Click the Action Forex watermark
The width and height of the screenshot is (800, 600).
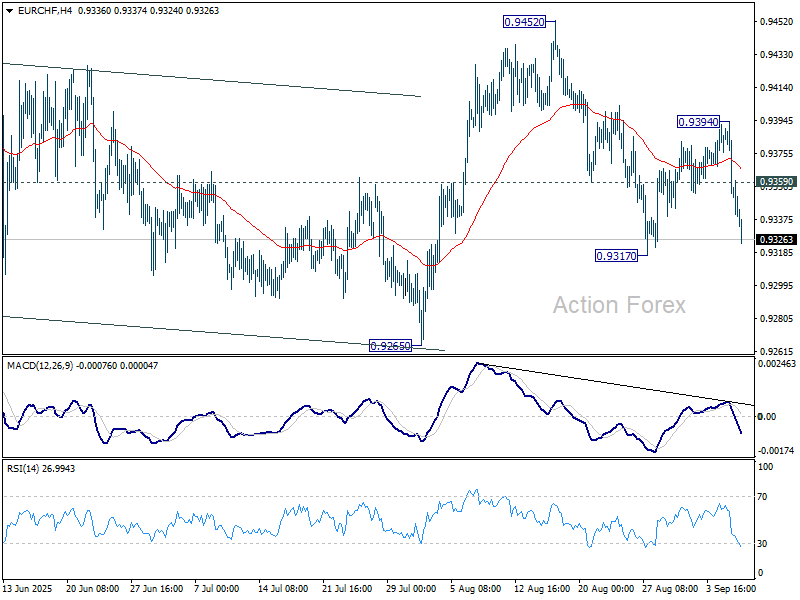point(619,305)
